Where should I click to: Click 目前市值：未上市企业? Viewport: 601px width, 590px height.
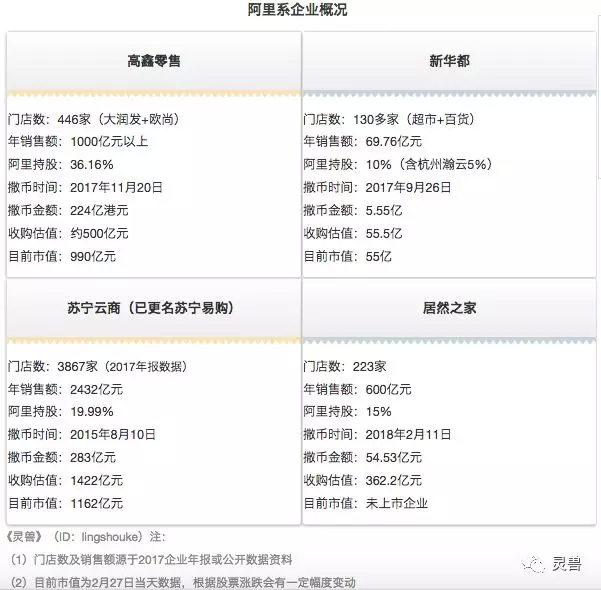tap(366, 504)
